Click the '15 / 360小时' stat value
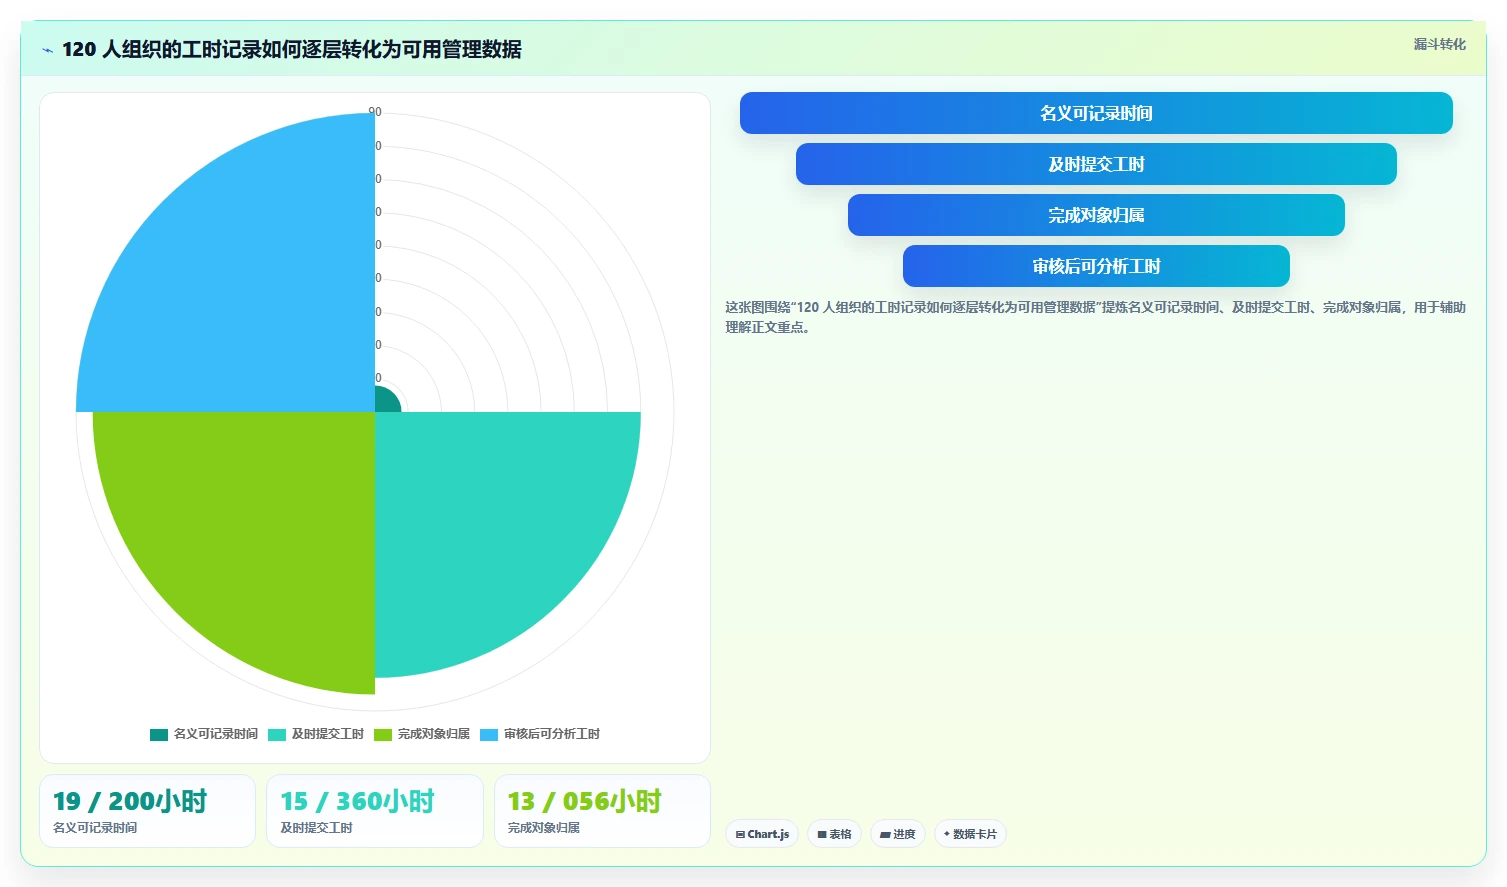Viewport: 1507px width, 887px height. point(357,801)
